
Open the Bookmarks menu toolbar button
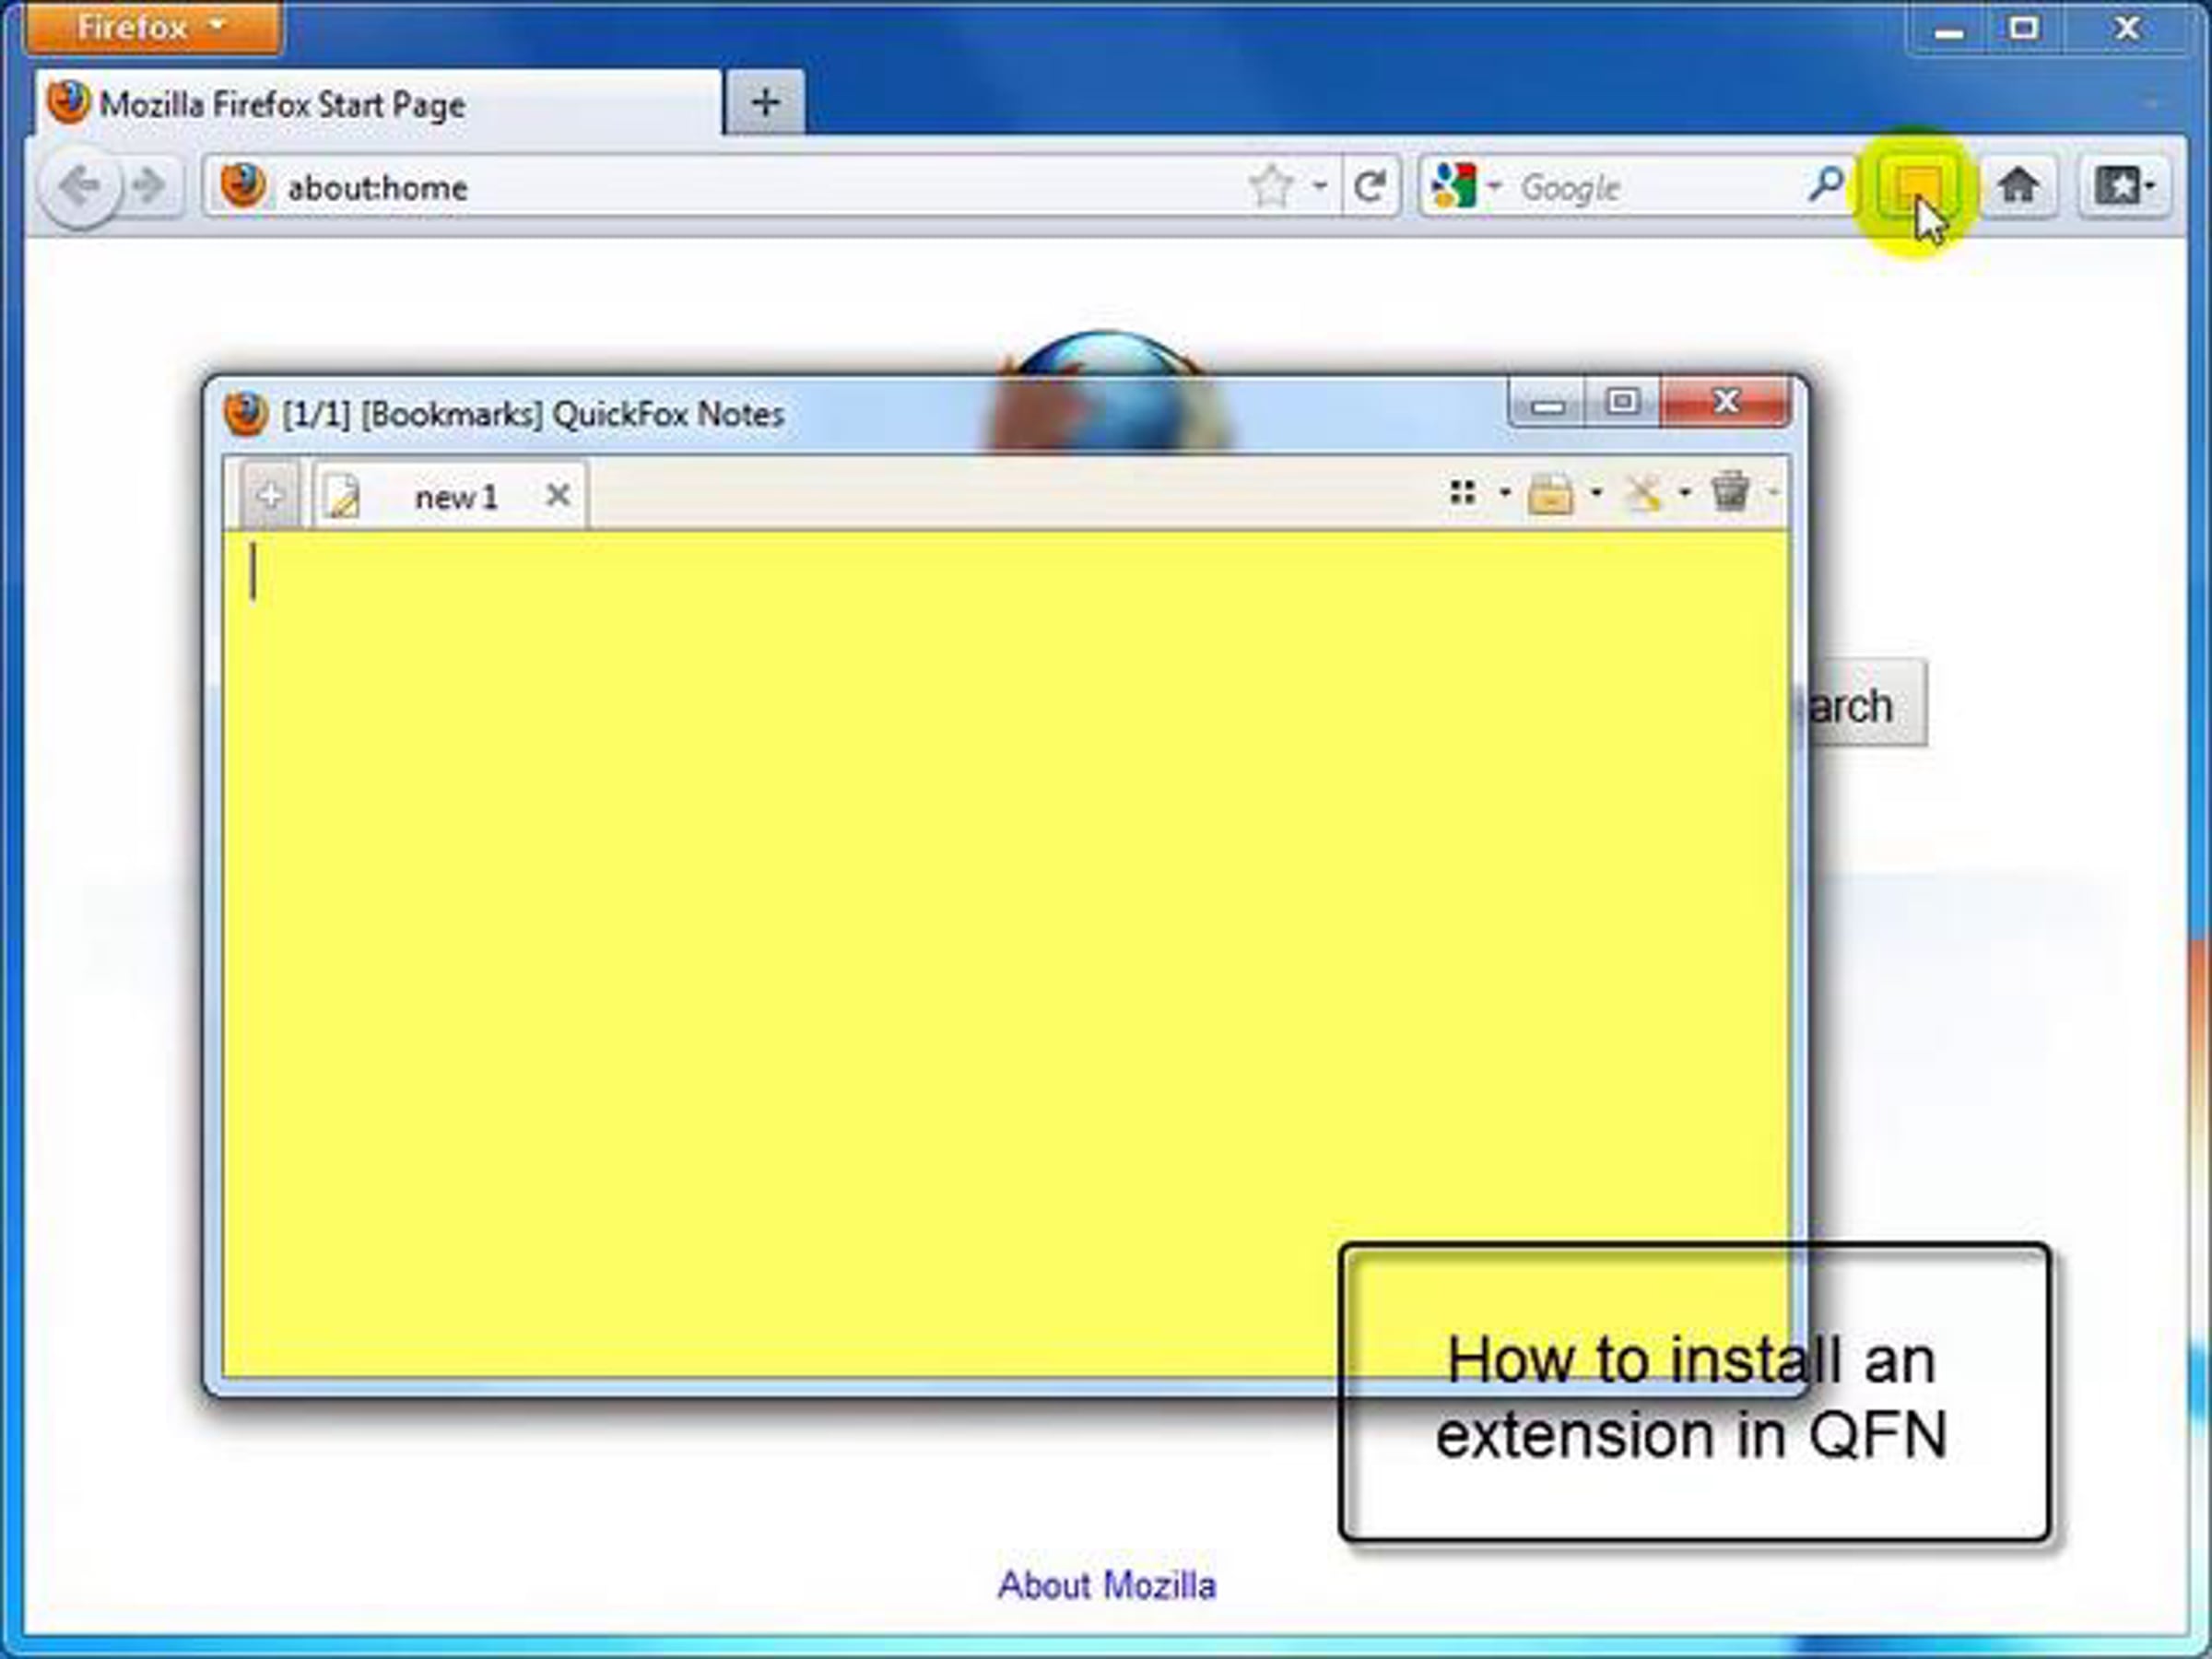(2124, 186)
